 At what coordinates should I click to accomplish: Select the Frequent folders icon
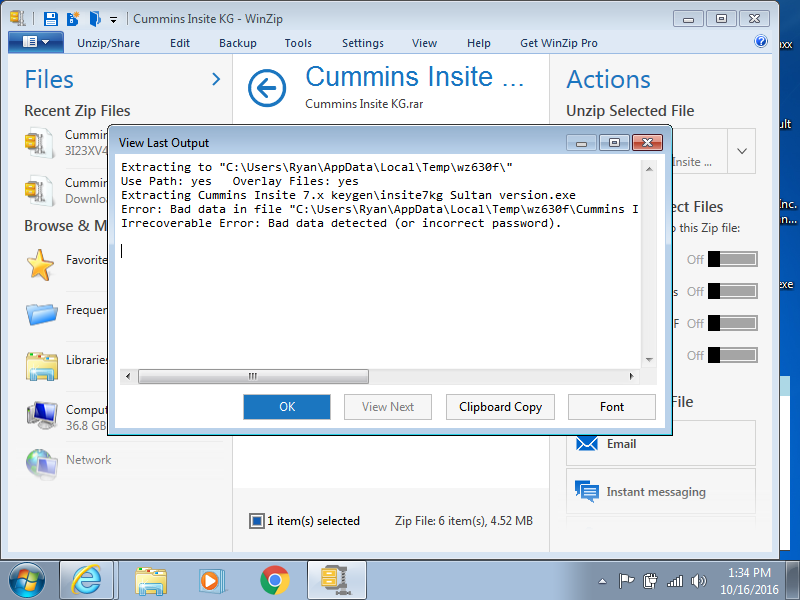coord(41,313)
